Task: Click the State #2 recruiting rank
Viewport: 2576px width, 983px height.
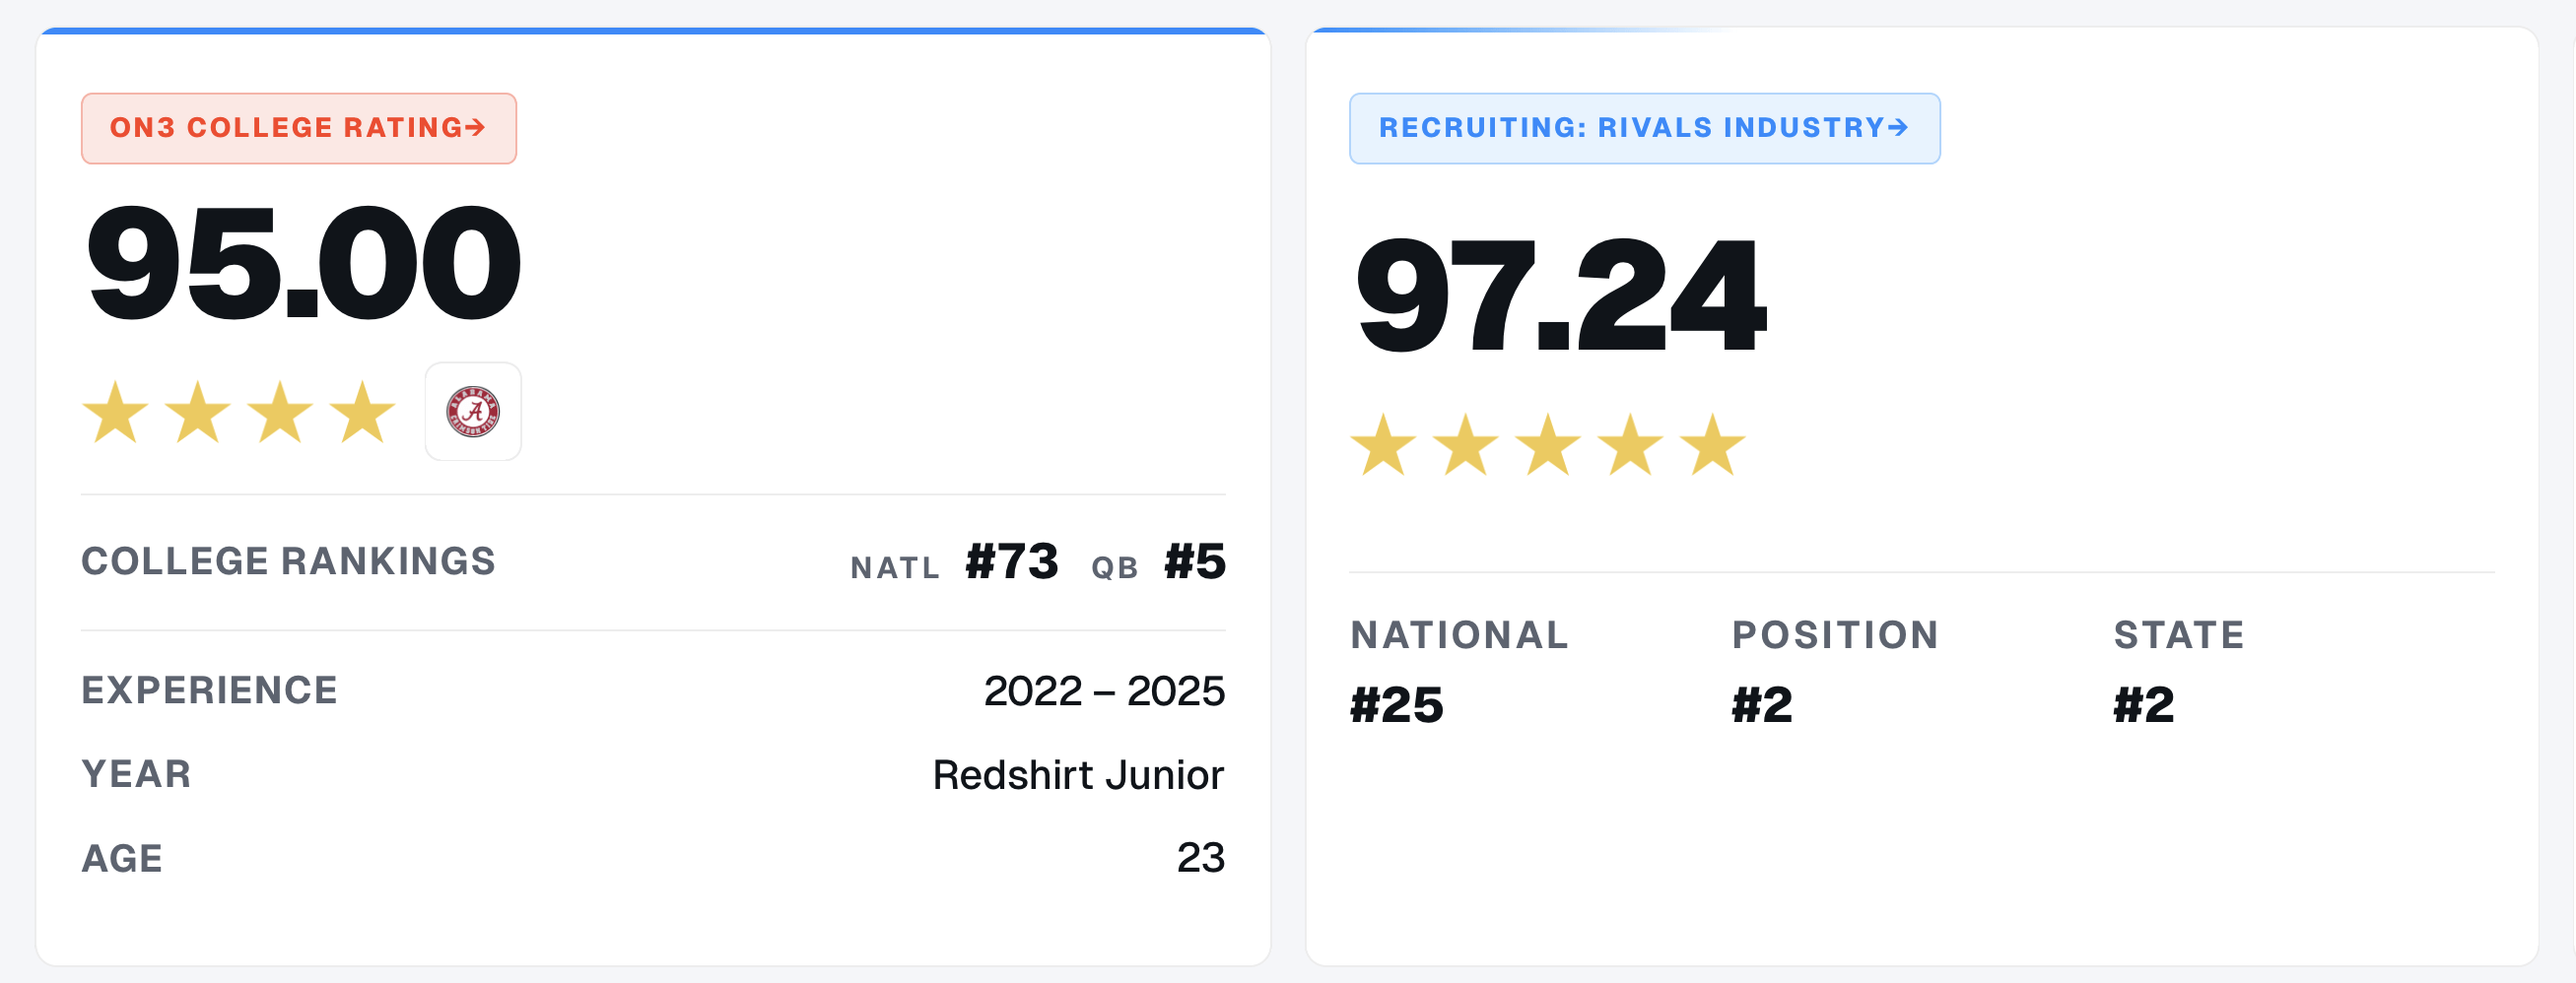Action: pos(2179,672)
